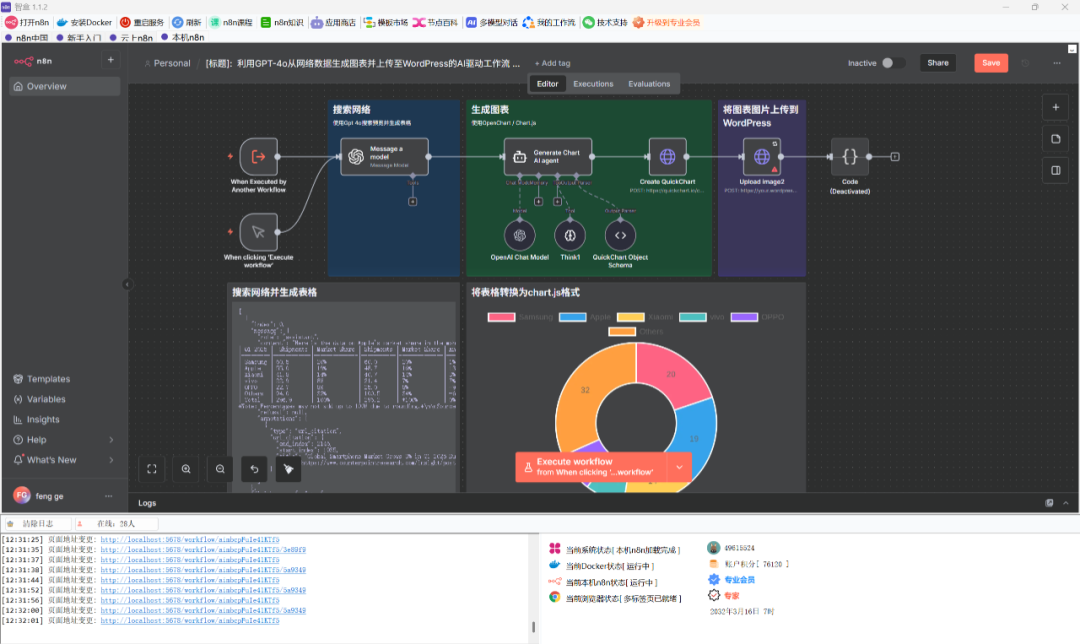This screenshot has height=644, width=1080.
Task: Open workflow history icon beside Save
Action: [x=1025, y=63]
